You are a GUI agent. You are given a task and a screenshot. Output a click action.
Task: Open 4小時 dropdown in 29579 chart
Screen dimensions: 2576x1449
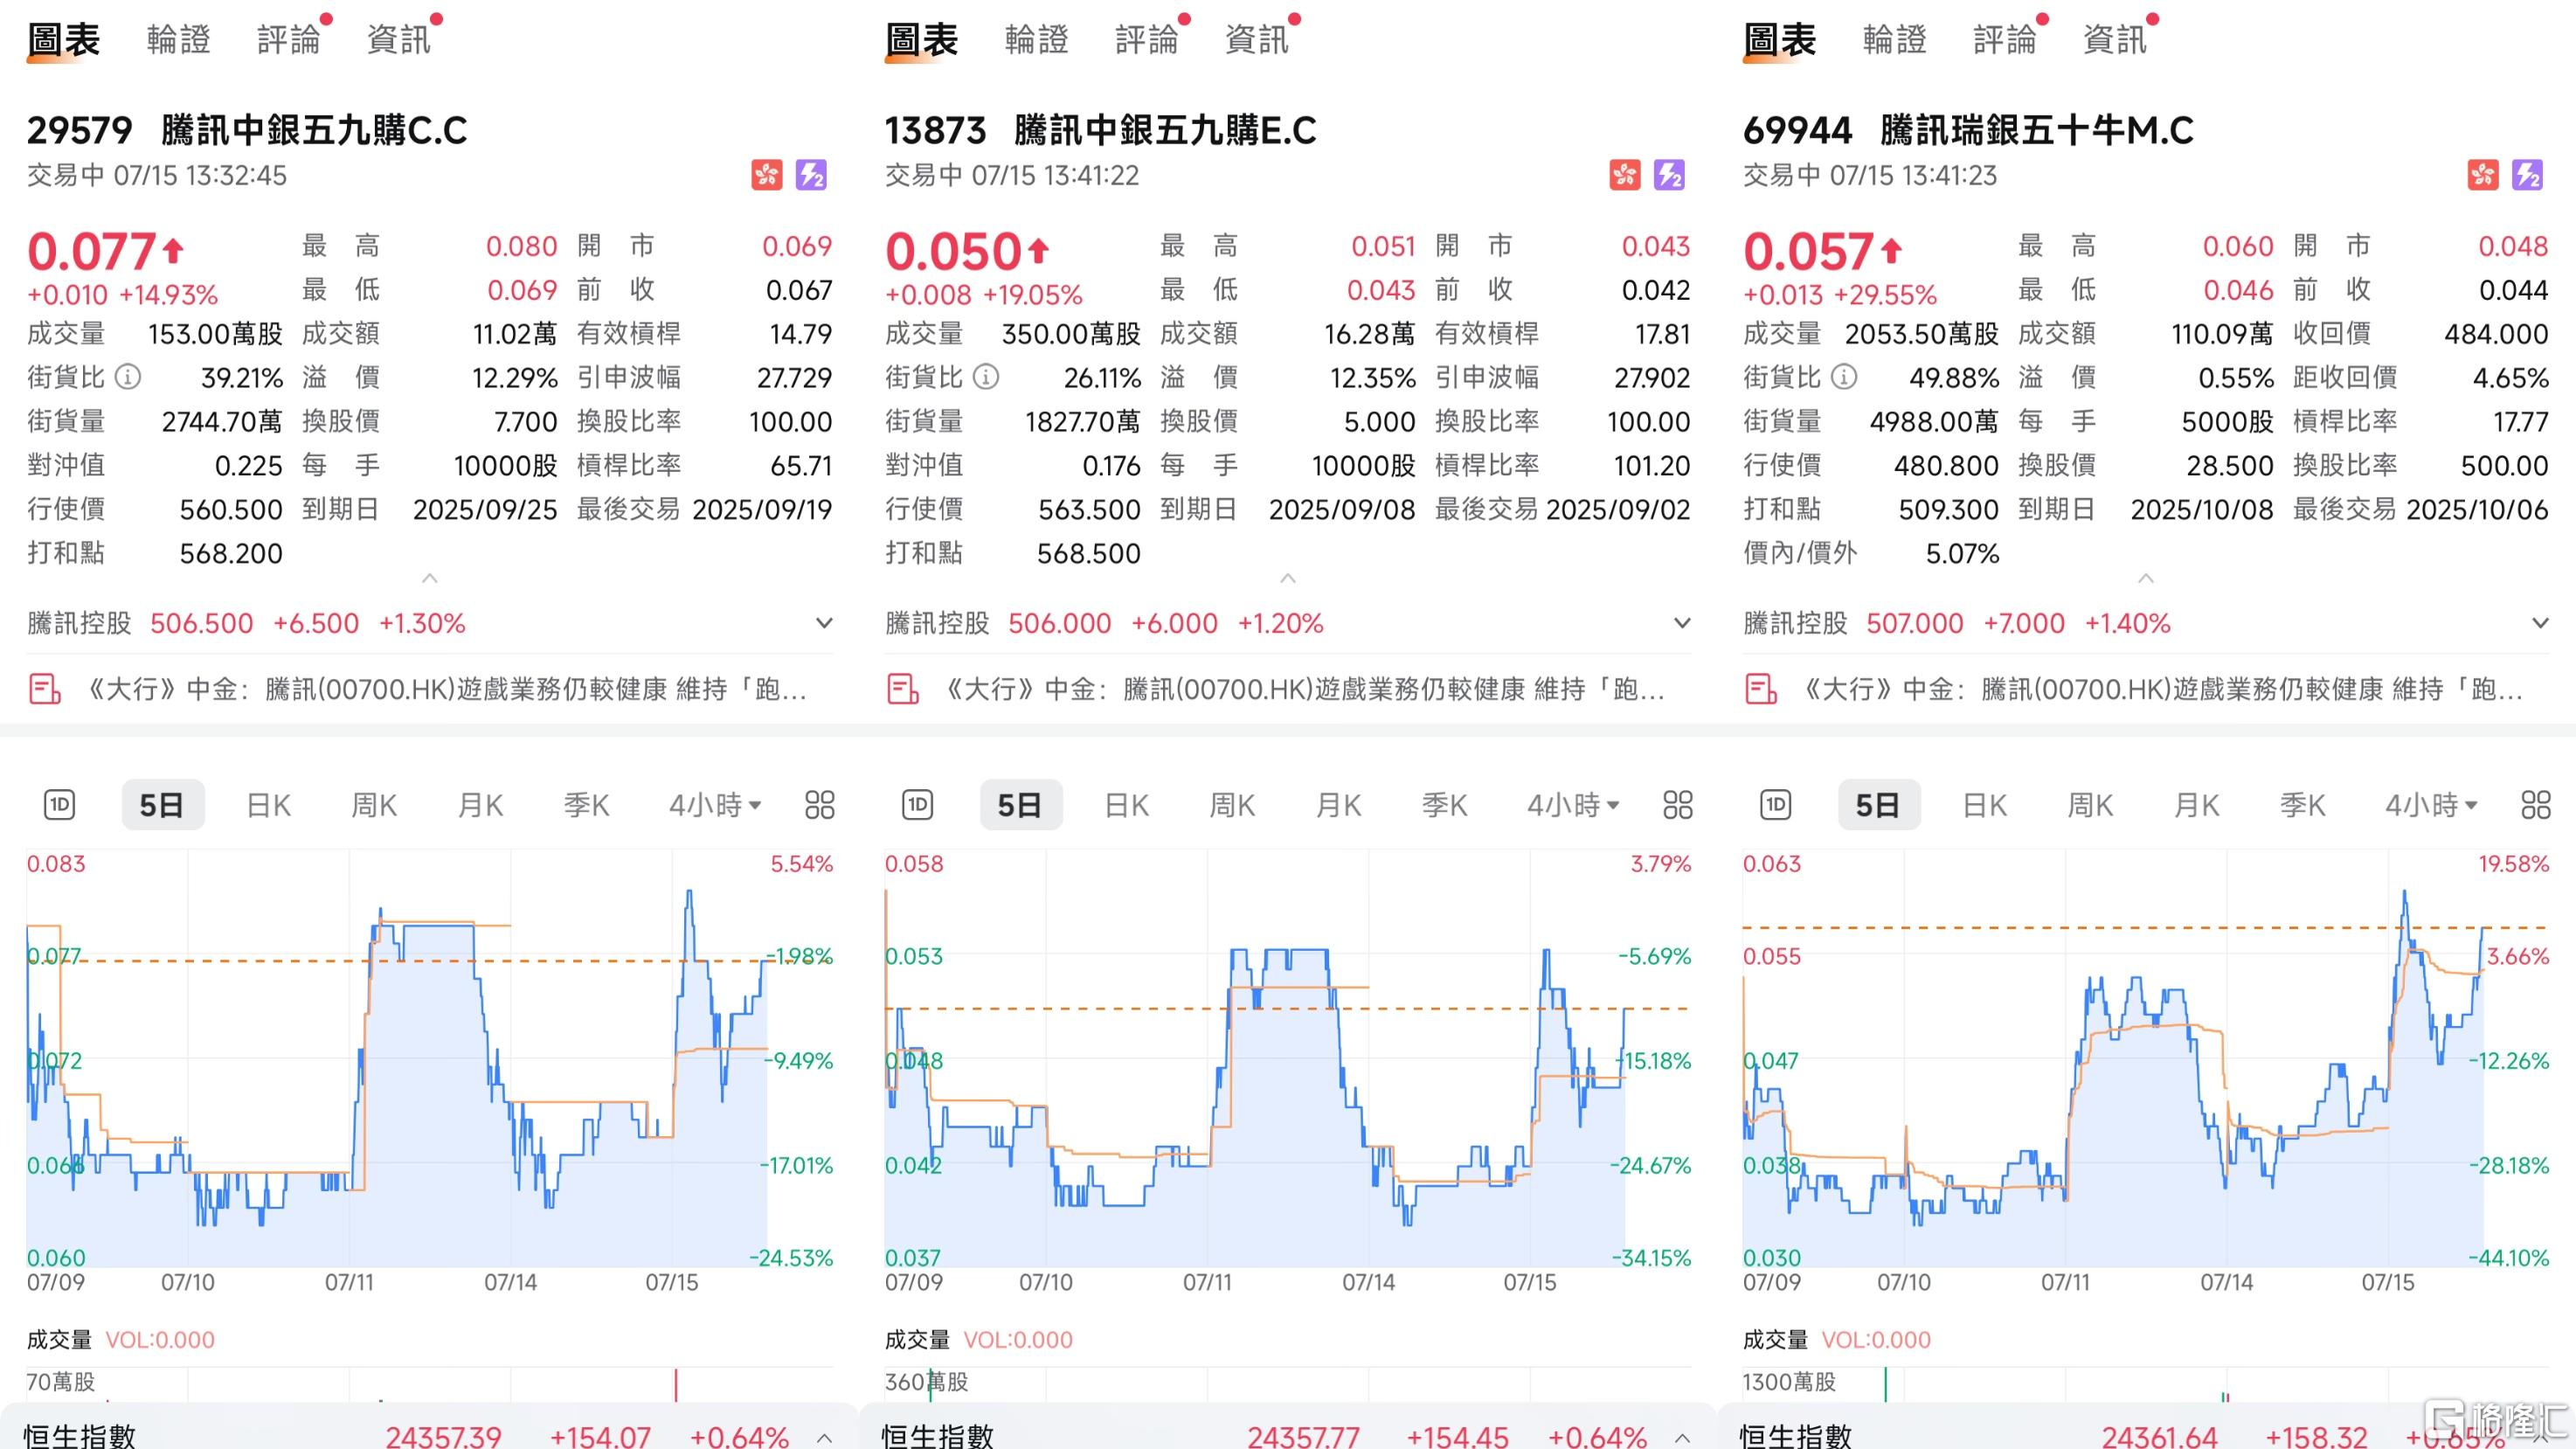(715, 805)
